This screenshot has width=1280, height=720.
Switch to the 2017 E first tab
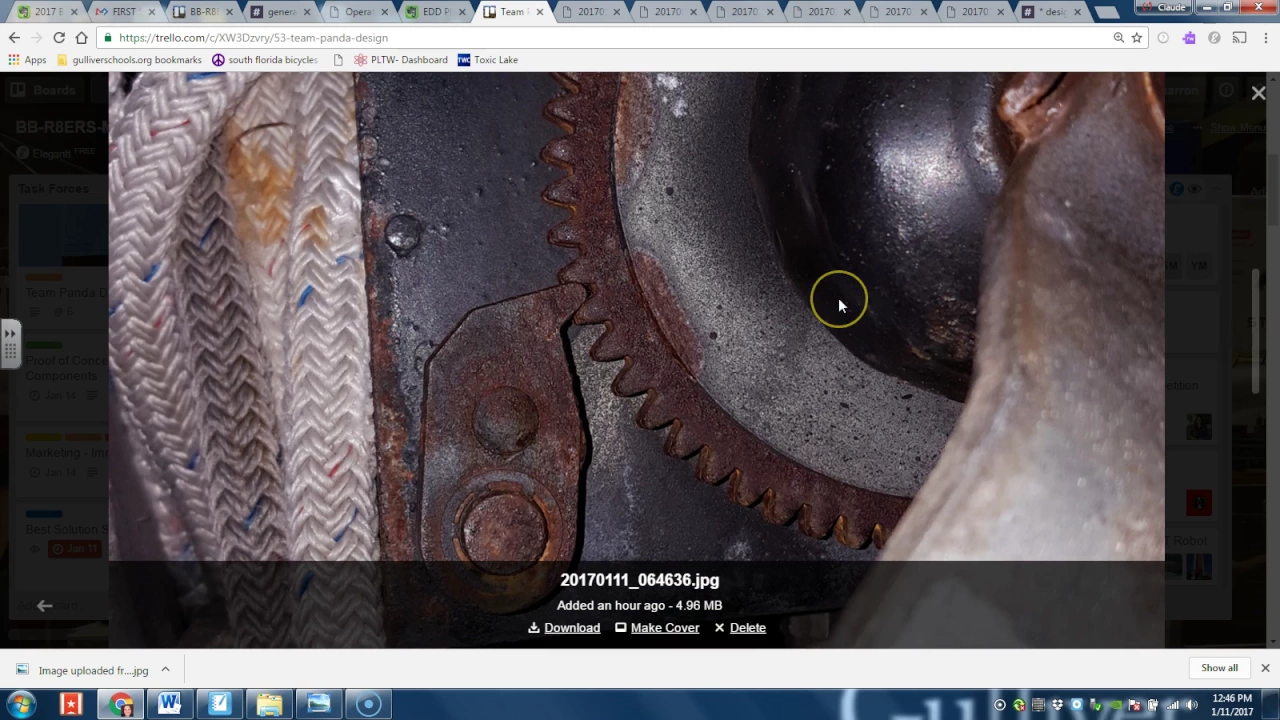click(x=45, y=12)
